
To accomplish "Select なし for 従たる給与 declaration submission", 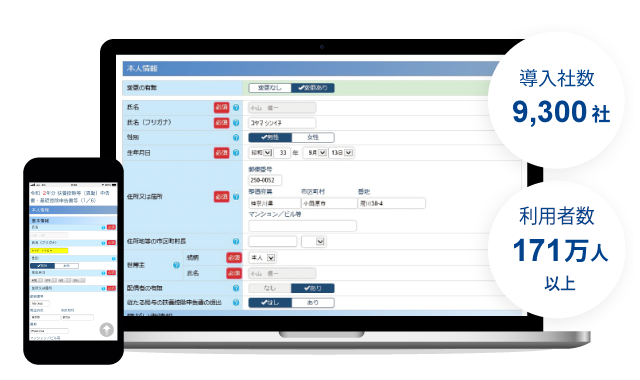I will [270, 302].
